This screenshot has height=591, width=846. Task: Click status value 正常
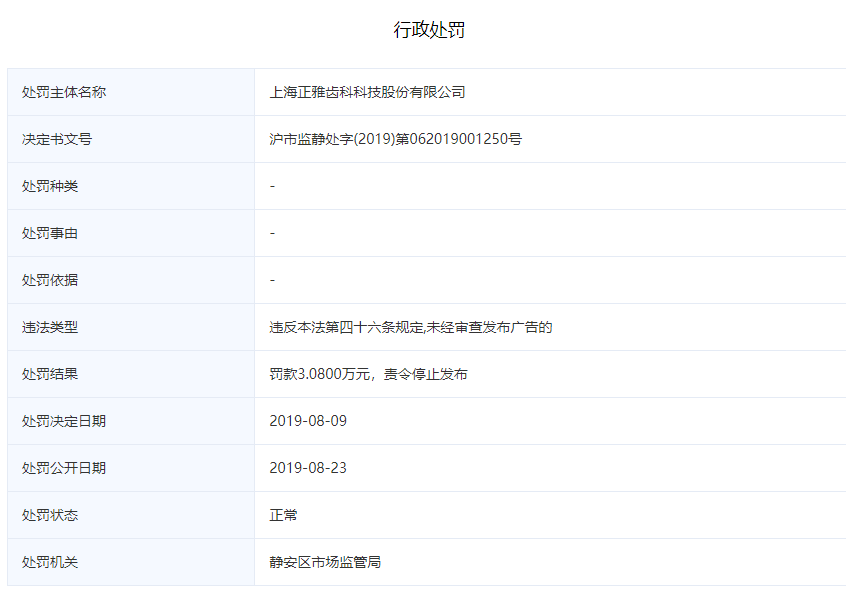click(283, 515)
